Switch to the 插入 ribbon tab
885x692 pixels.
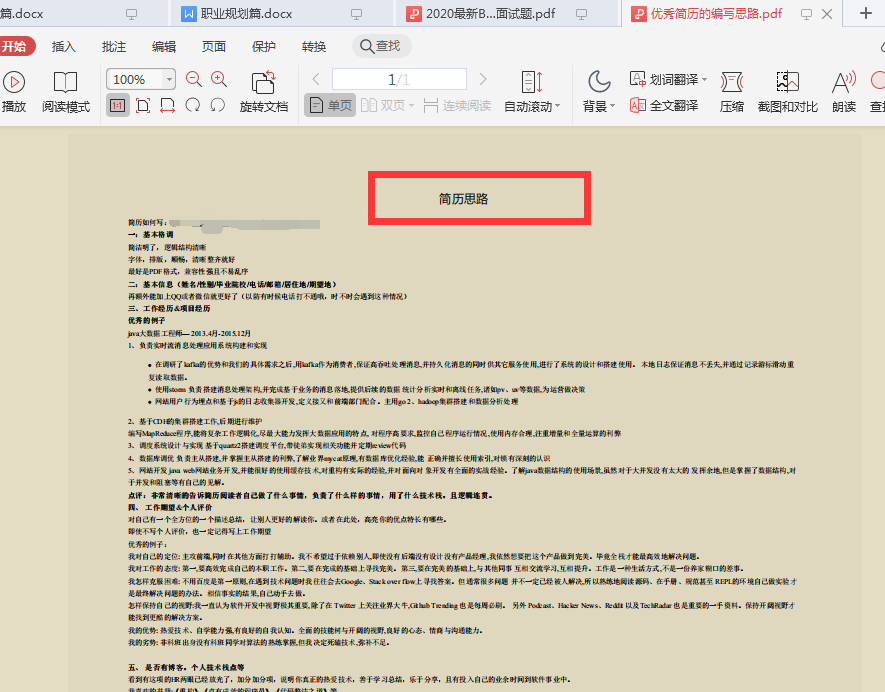coord(65,45)
